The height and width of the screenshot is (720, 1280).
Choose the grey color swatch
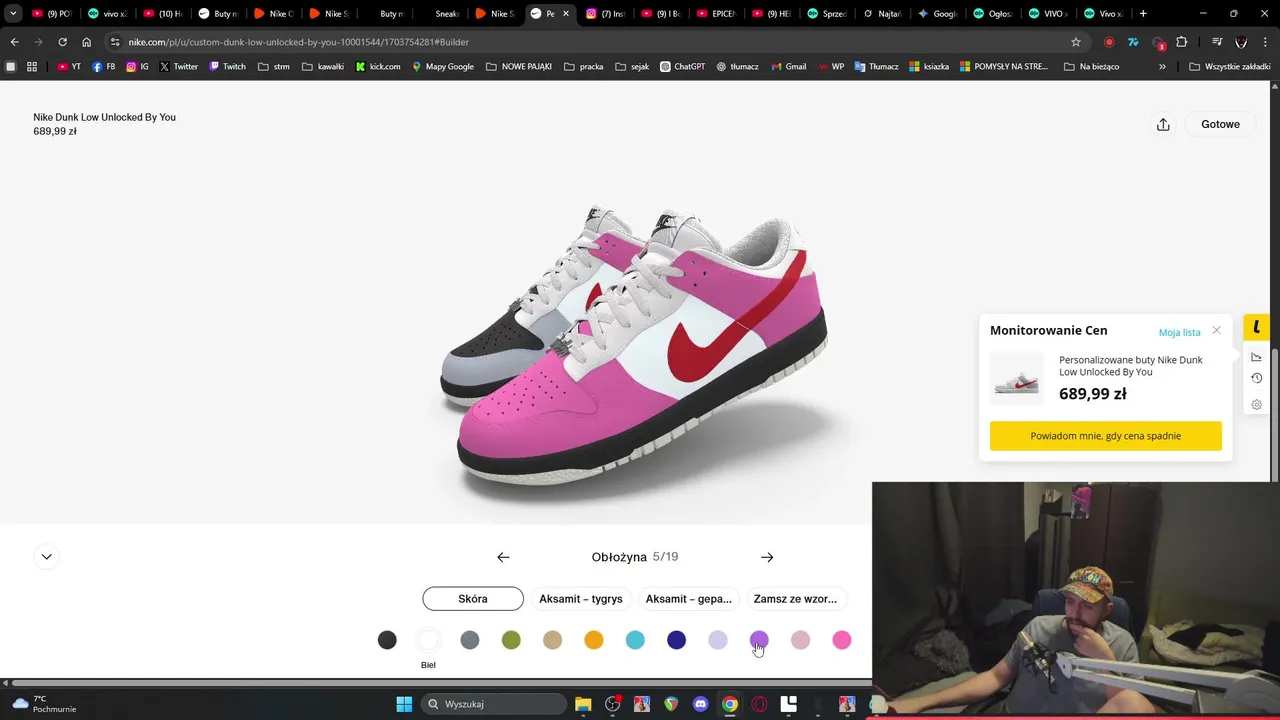click(x=470, y=640)
